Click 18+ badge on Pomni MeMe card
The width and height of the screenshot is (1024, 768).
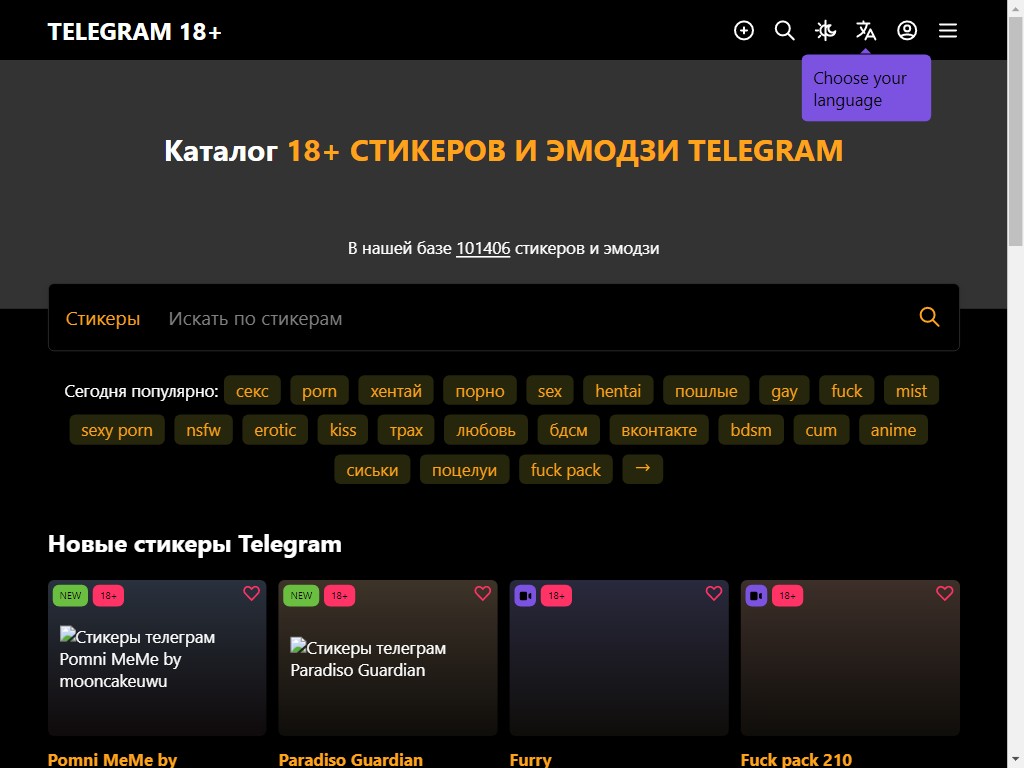pos(108,596)
